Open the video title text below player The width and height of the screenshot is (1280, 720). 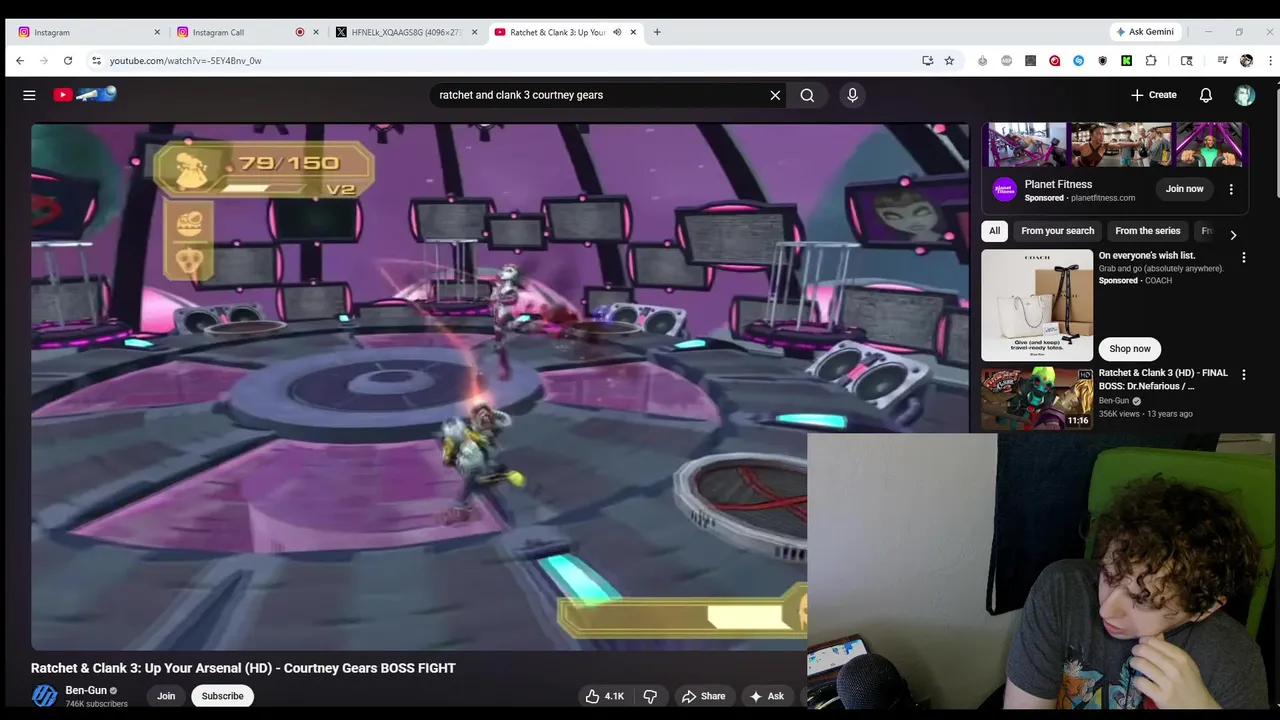[243, 668]
